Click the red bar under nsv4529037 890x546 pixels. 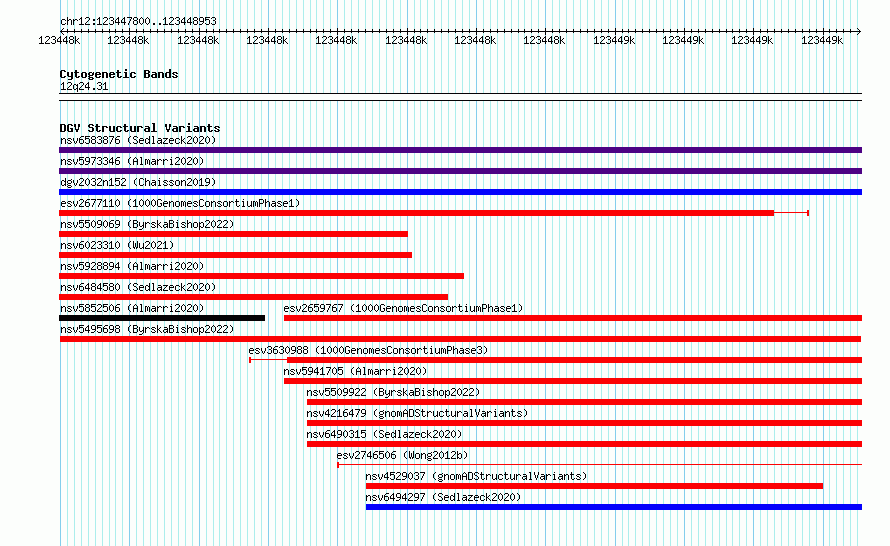click(x=594, y=486)
